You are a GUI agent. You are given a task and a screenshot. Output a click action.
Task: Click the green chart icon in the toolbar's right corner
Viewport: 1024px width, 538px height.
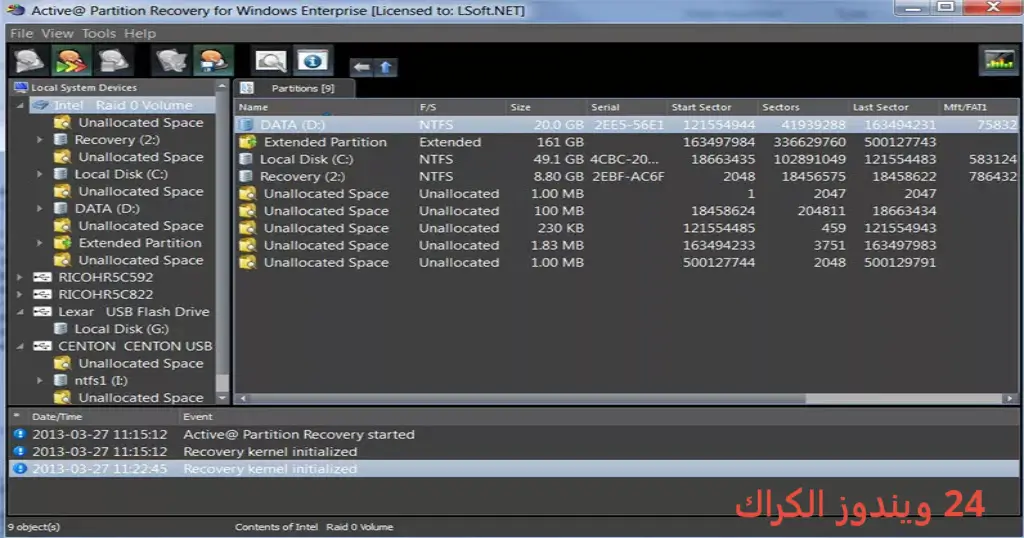coord(999,61)
